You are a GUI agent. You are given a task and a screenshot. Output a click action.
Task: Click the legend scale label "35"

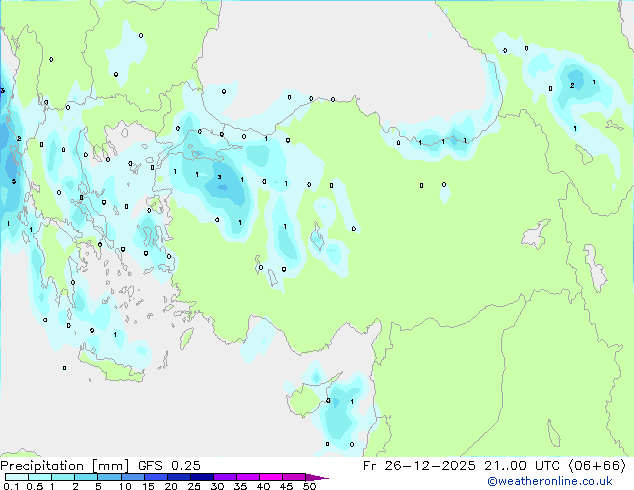pos(240,486)
